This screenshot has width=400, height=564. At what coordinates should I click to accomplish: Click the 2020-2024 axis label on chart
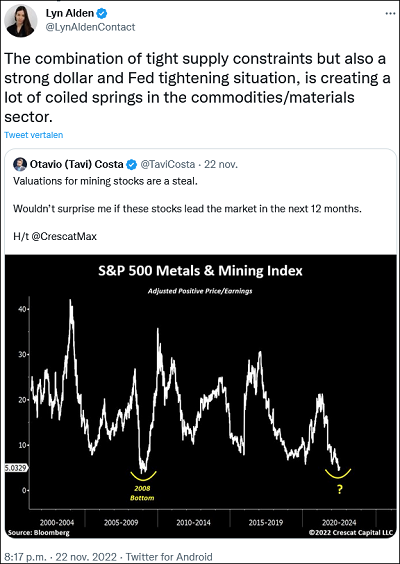point(338,522)
